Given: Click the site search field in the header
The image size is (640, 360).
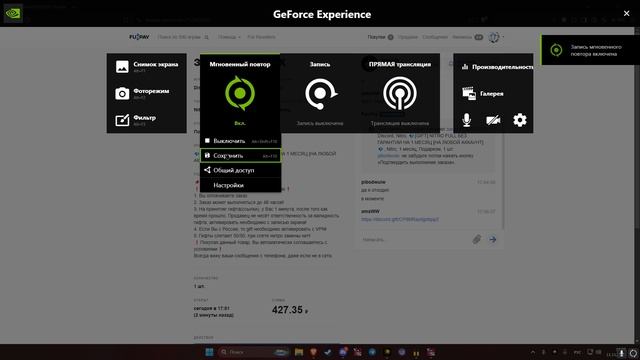Looking at the screenshot, I should pyautogui.click(x=182, y=37).
